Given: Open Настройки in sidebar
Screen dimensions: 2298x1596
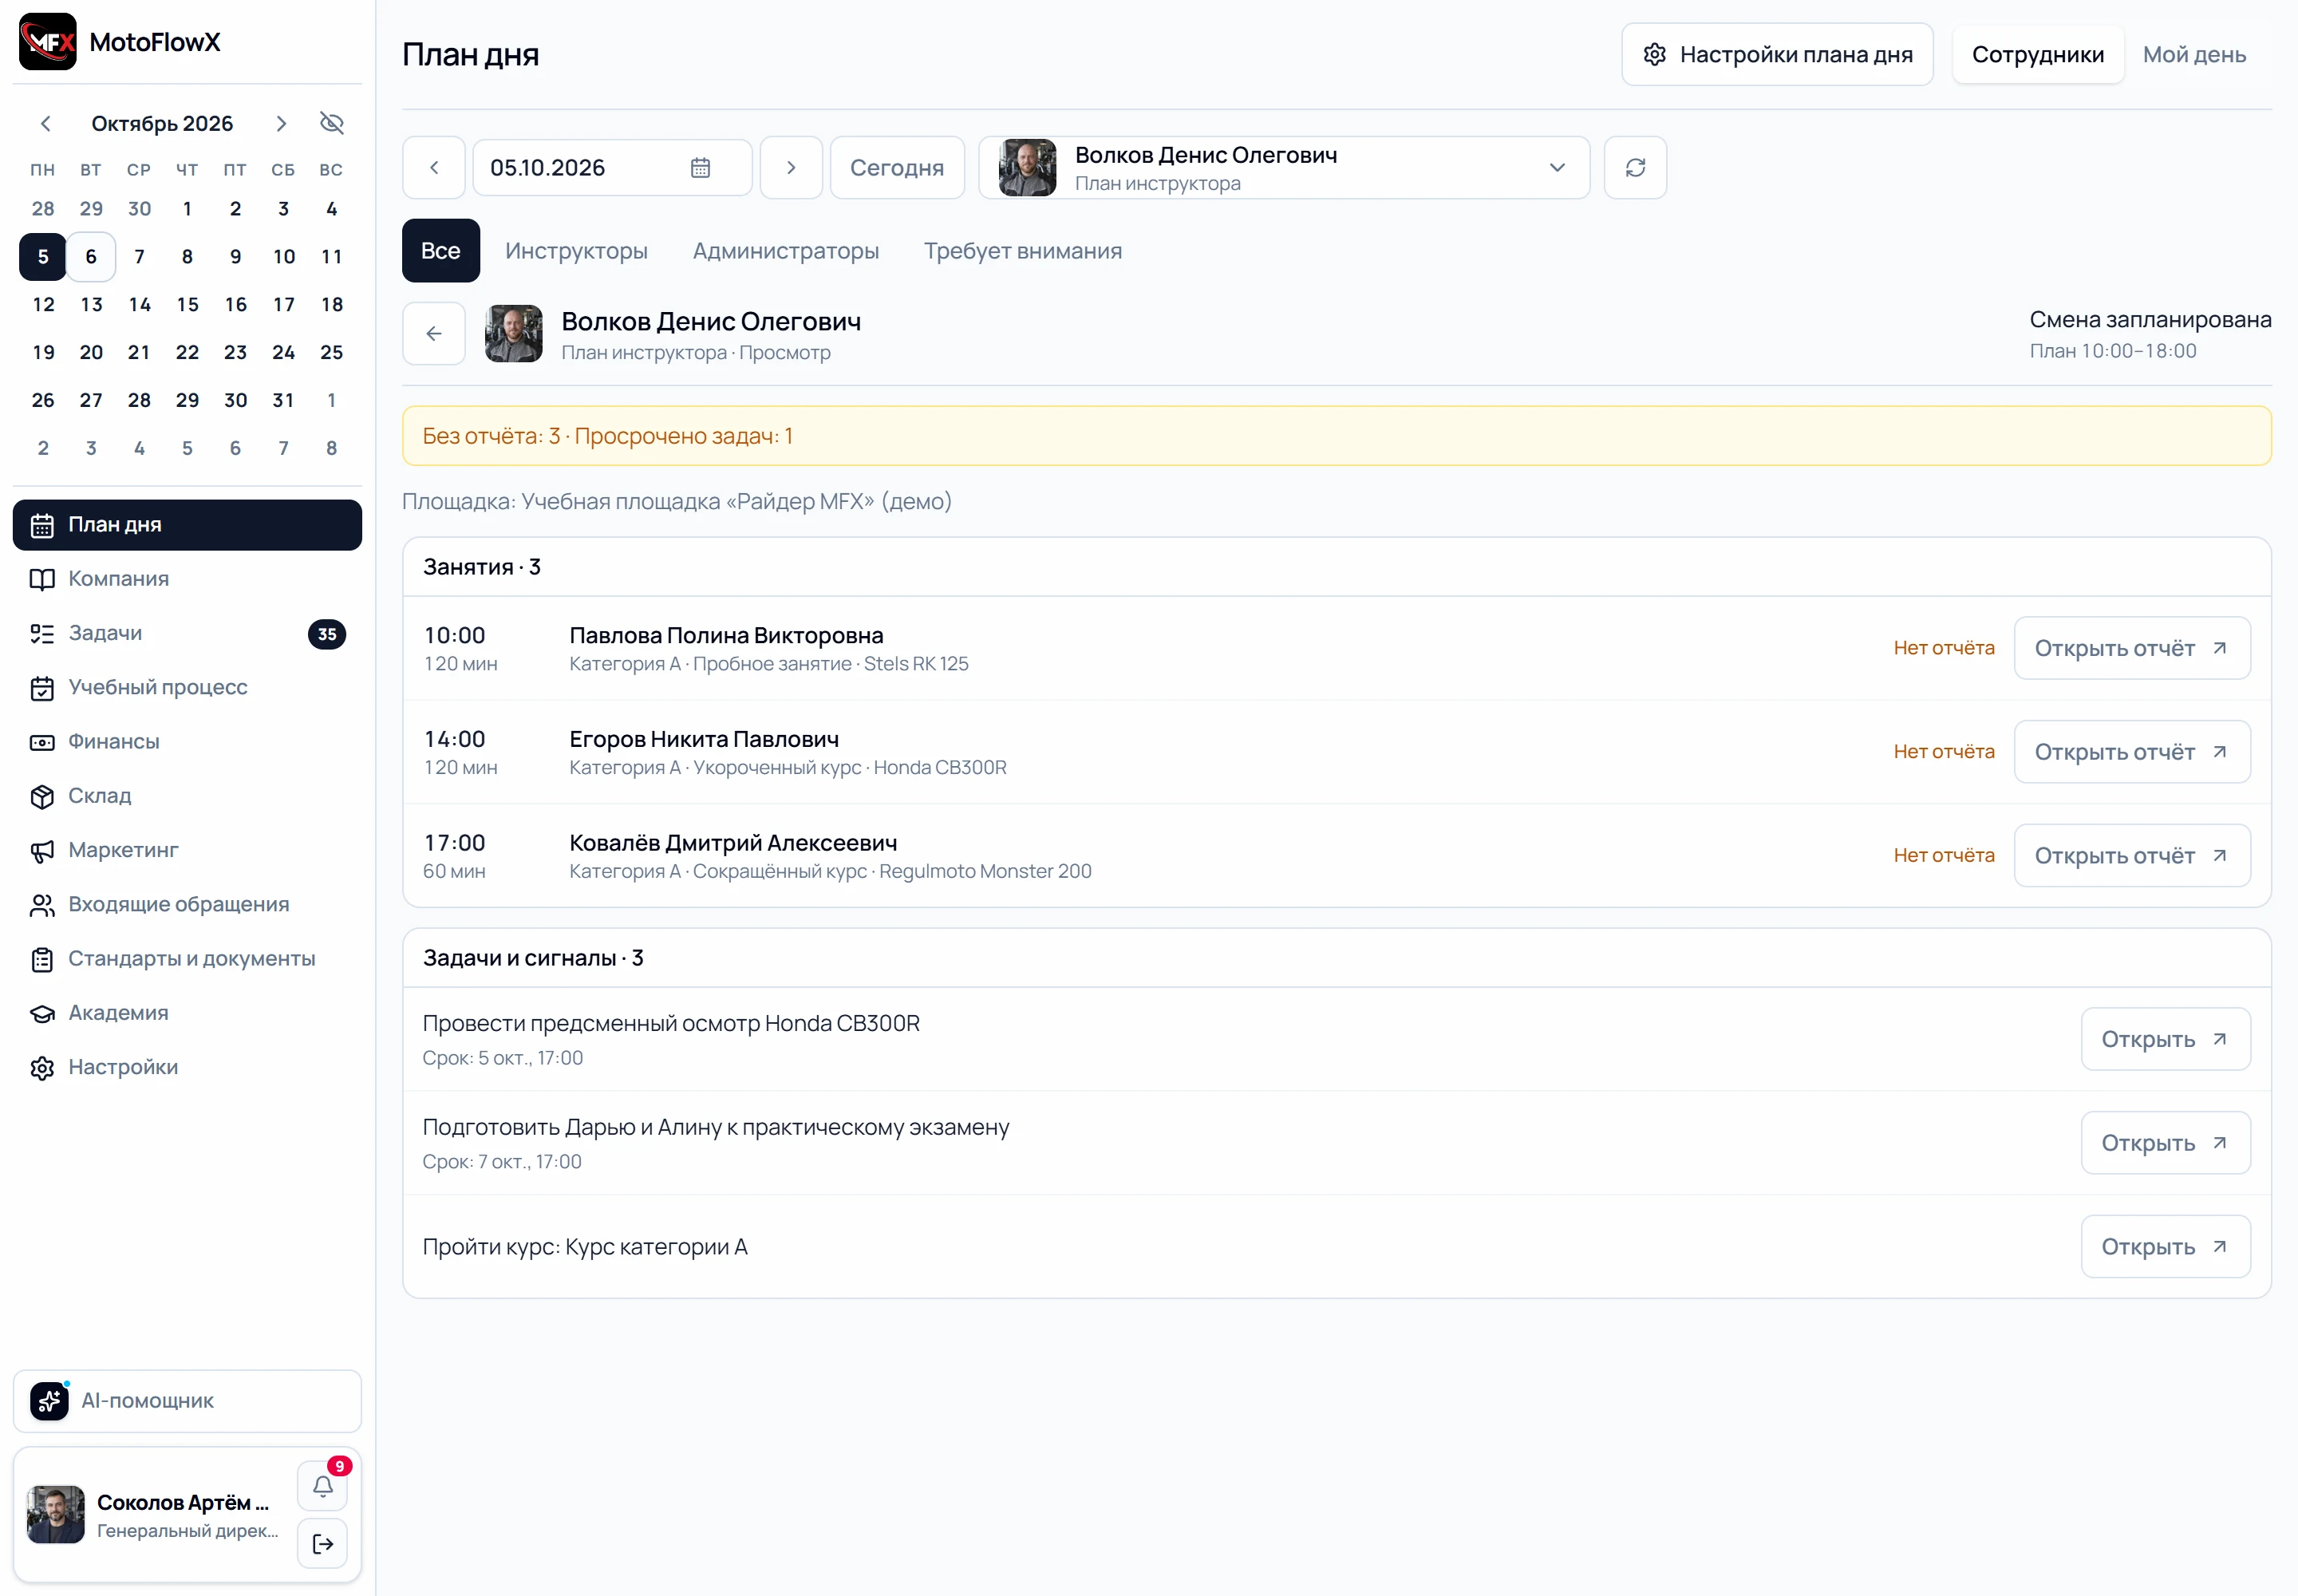Looking at the screenshot, I should pyautogui.click(x=187, y=1067).
